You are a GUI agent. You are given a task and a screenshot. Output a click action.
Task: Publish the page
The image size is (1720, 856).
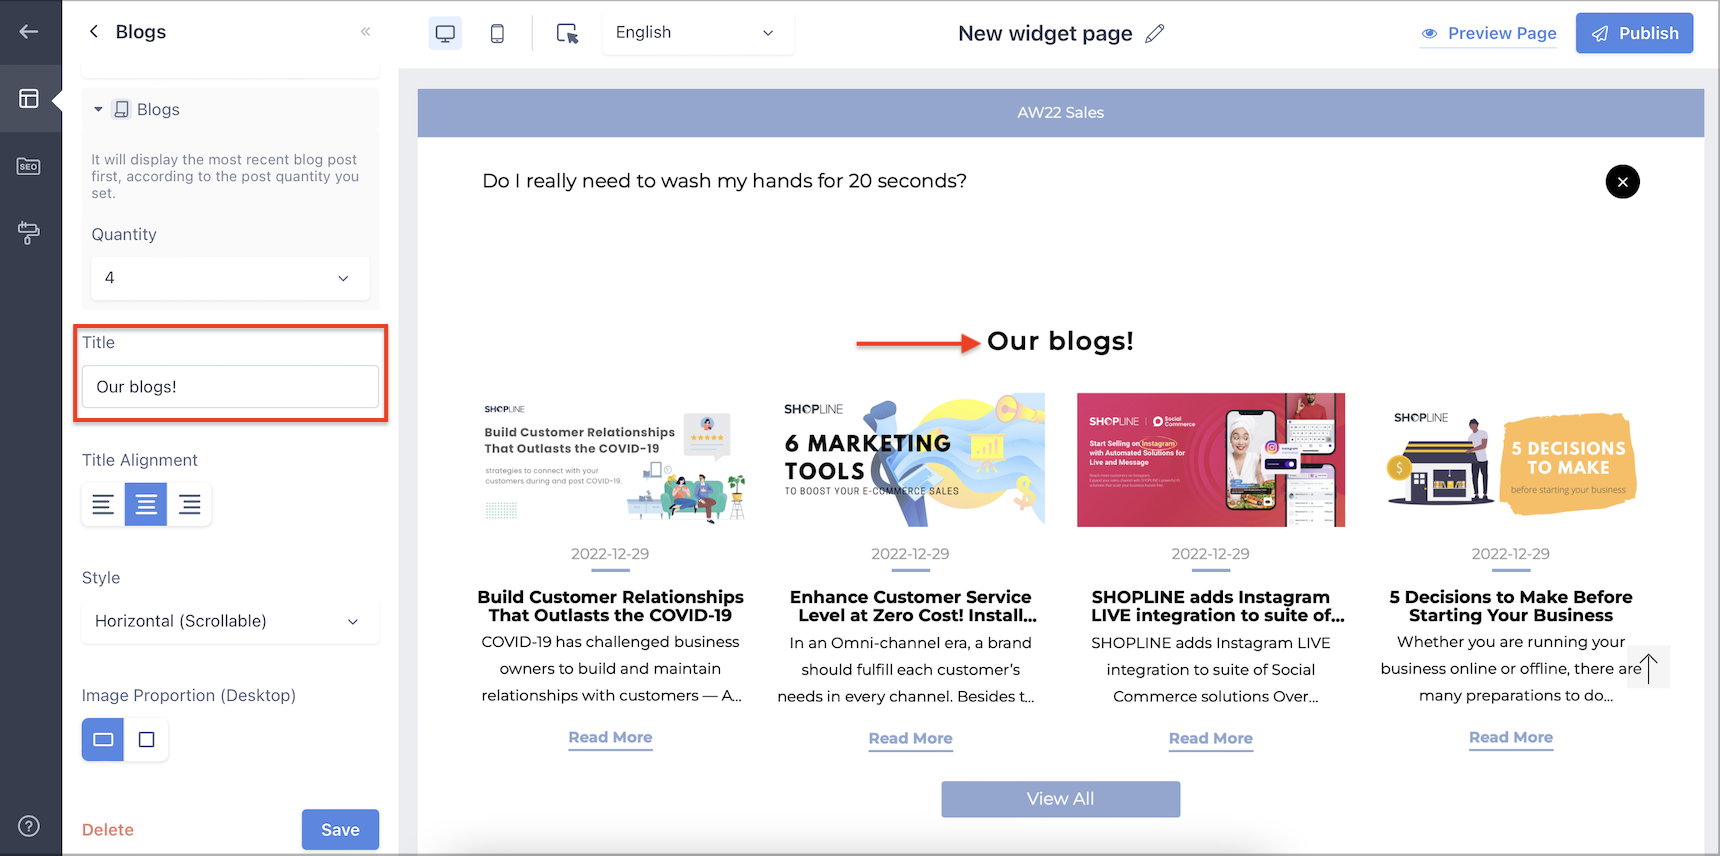tap(1634, 33)
